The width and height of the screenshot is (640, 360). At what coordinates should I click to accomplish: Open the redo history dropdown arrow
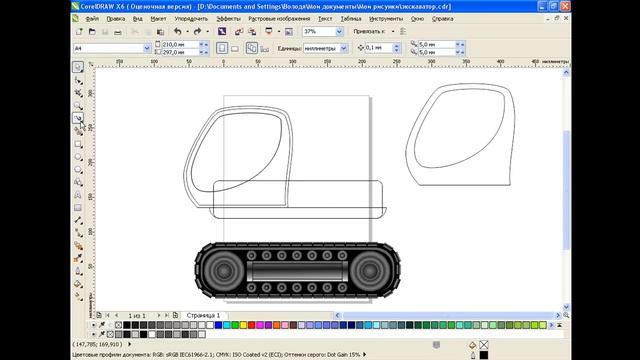pyautogui.click(x=207, y=31)
